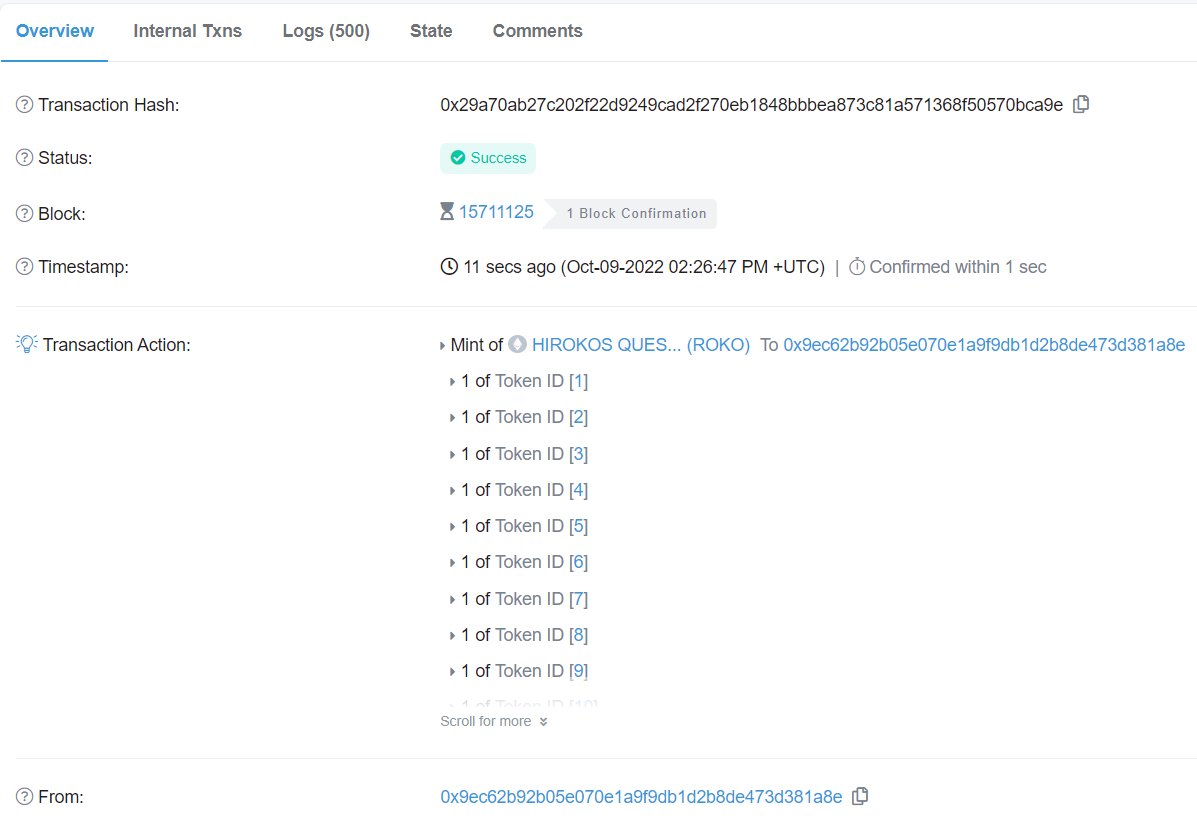
Task: Open the From address link
Action: [x=641, y=797]
